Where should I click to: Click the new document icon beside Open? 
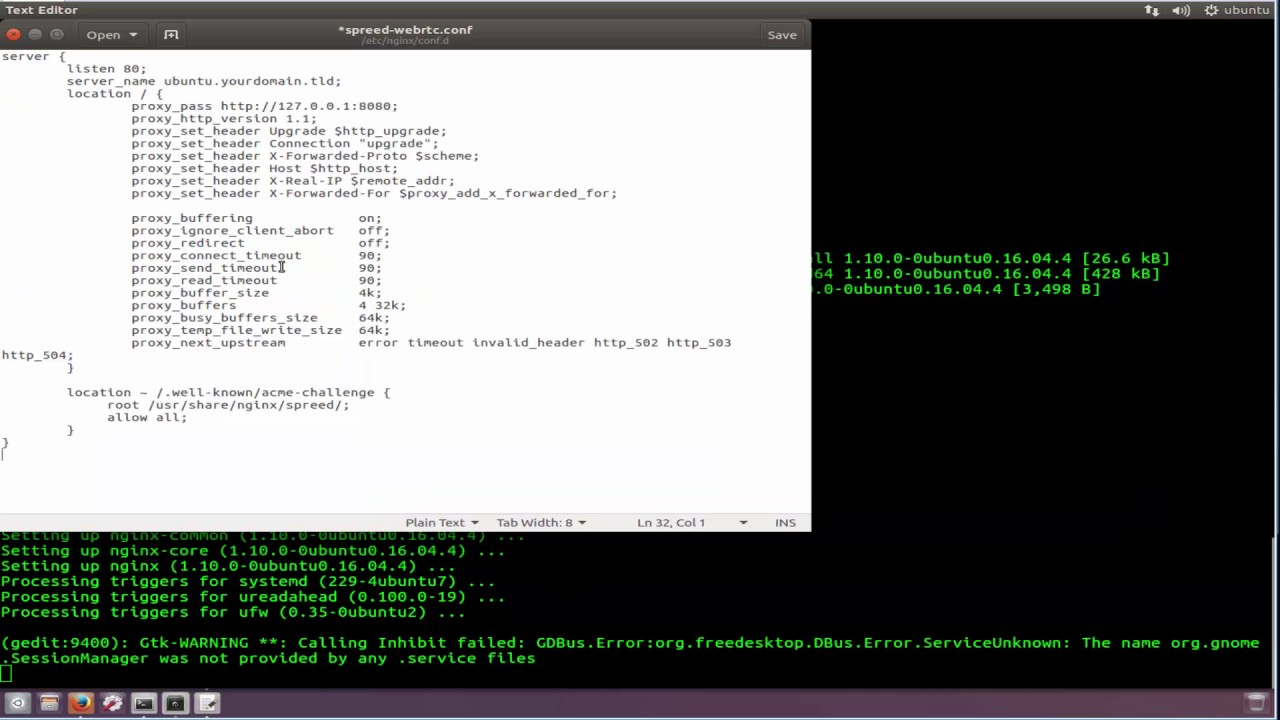point(171,35)
